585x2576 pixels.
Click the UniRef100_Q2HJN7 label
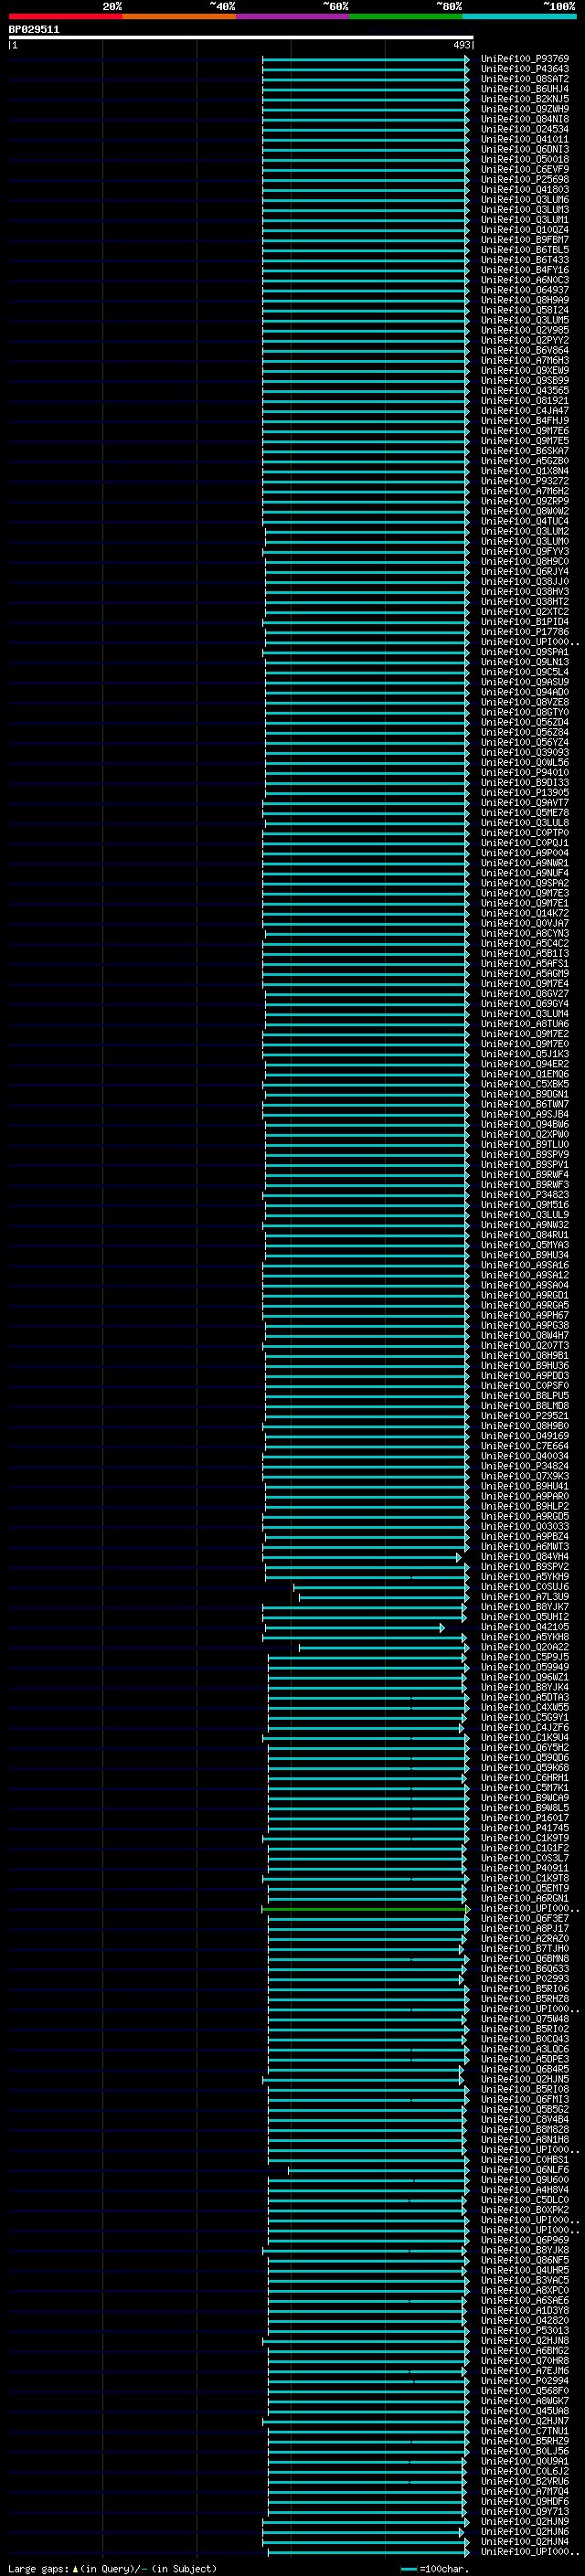525,2421
